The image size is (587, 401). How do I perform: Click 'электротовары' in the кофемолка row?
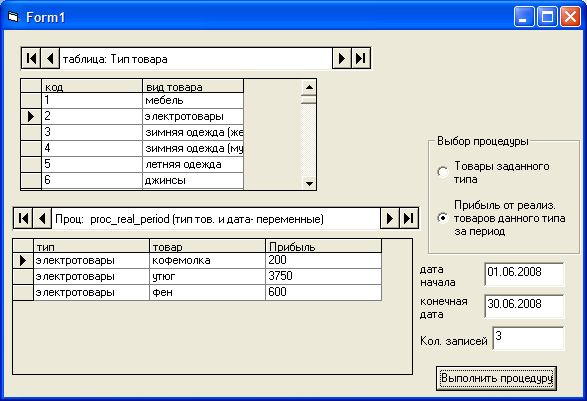tap(91, 260)
